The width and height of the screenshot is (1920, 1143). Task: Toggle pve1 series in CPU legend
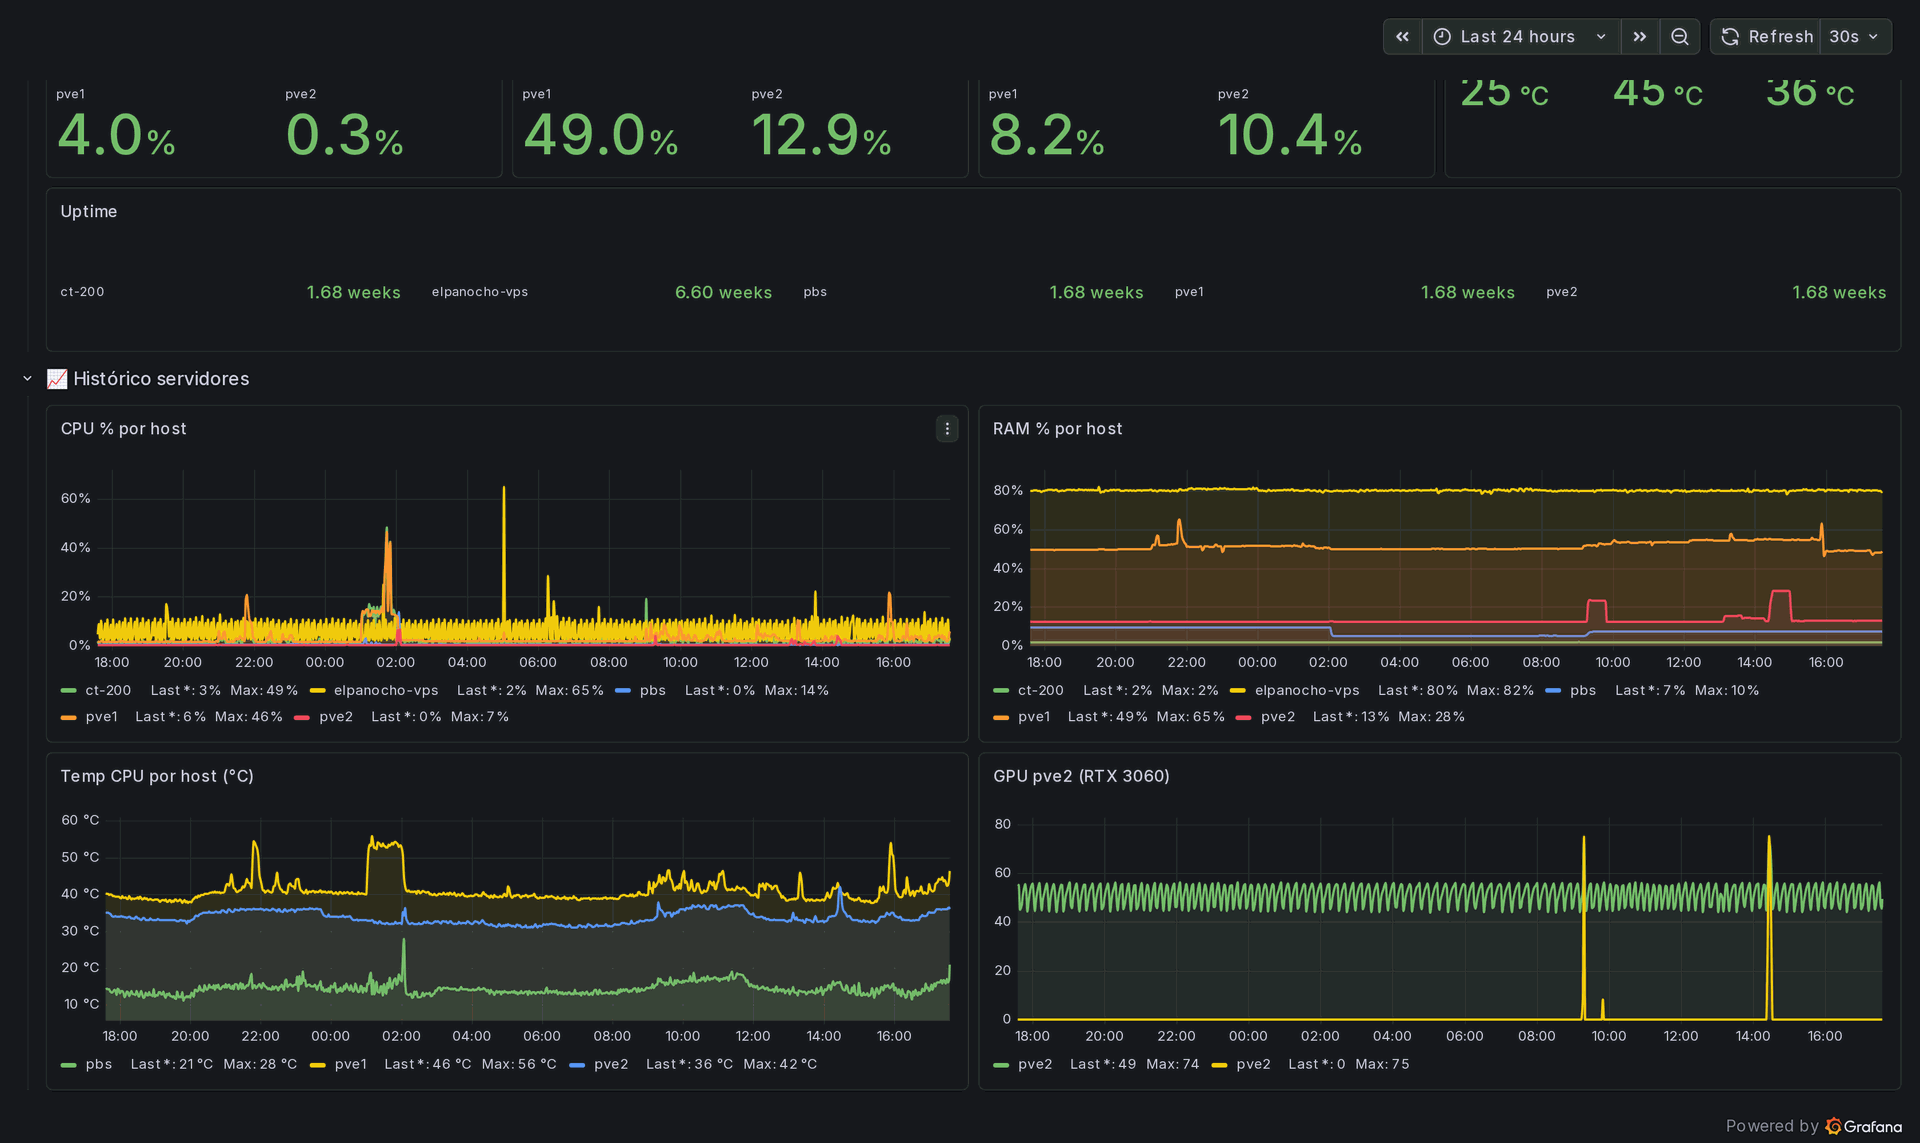[x=102, y=717]
